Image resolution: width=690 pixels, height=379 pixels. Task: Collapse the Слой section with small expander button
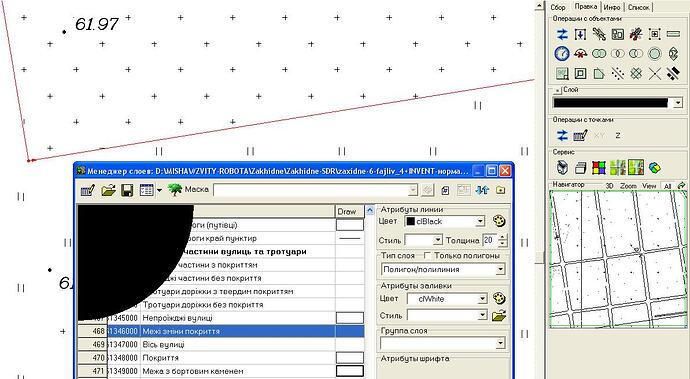[558, 91]
